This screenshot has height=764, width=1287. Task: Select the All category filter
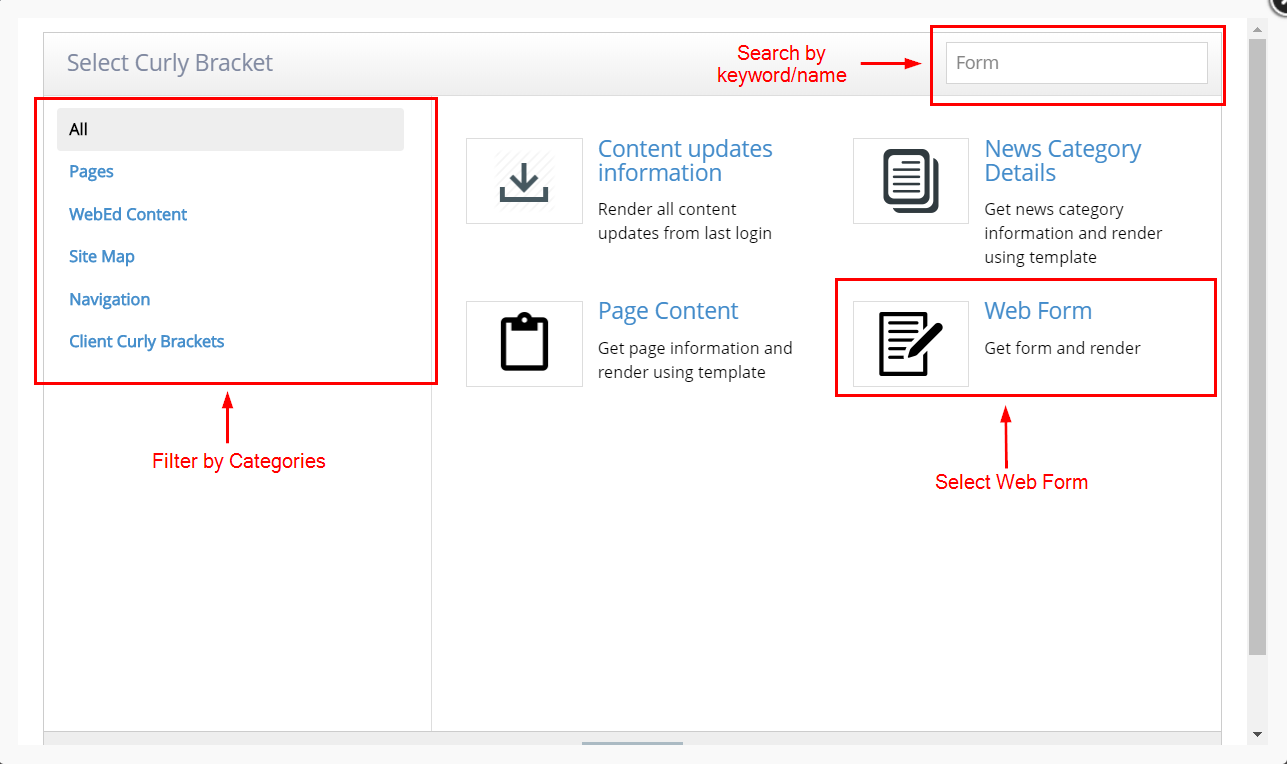pos(79,128)
